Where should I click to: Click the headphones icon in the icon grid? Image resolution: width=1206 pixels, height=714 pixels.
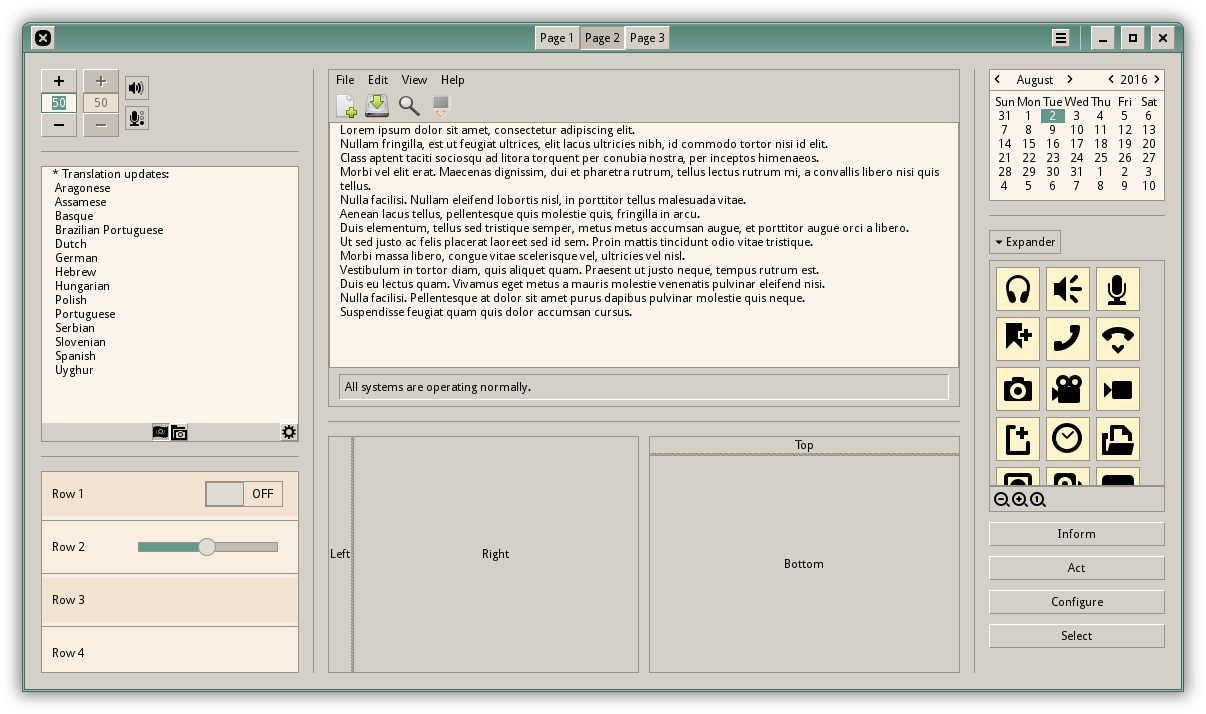pyautogui.click(x=1018, y=289)
